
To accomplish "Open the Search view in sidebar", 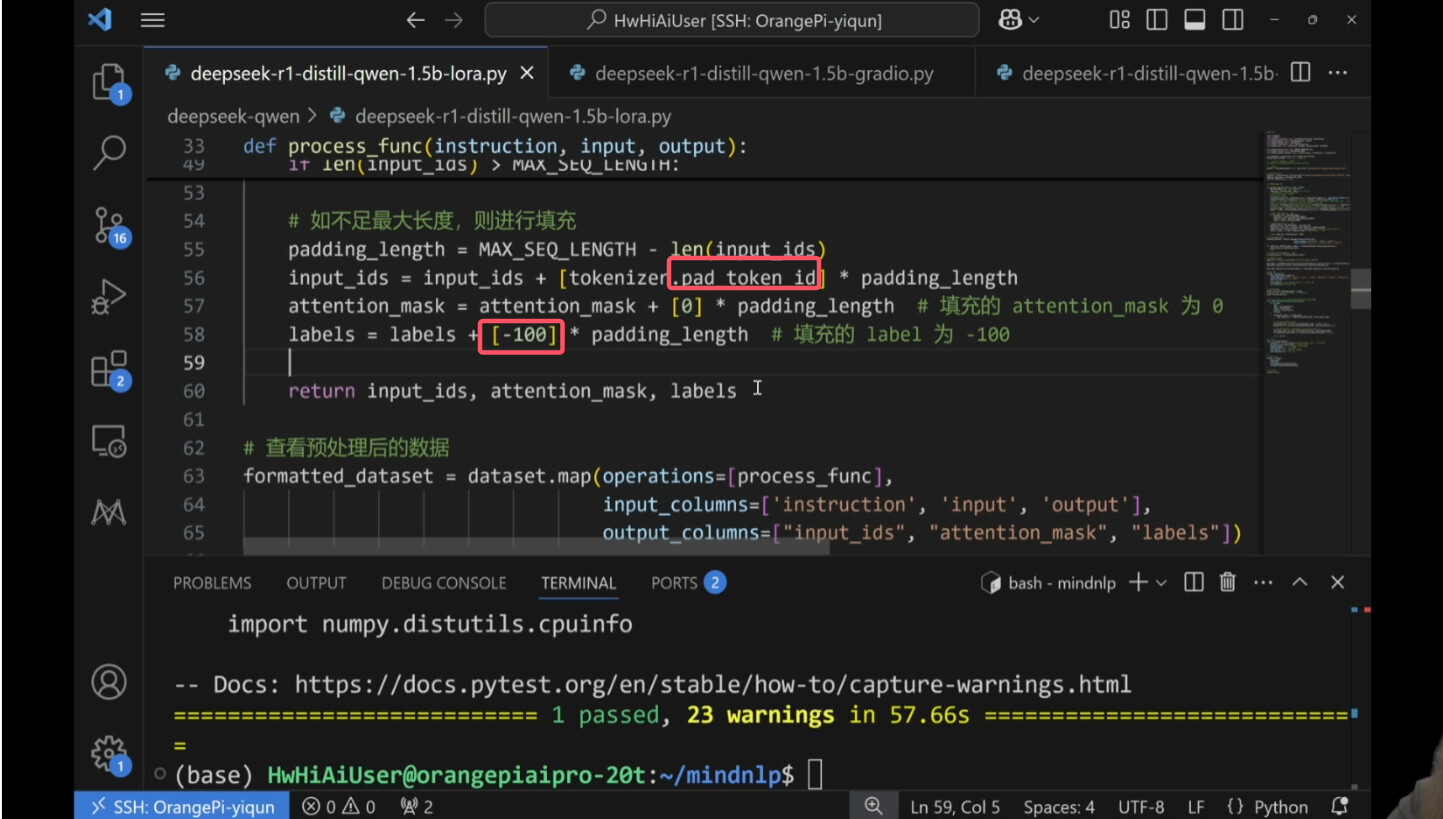I will point(109,153).
